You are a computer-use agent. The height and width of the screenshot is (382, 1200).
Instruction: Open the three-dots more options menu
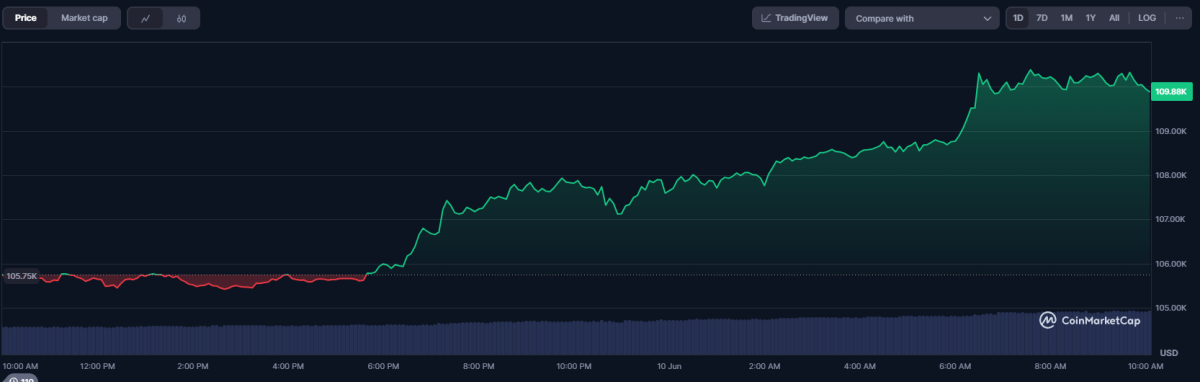(1180, 18)
